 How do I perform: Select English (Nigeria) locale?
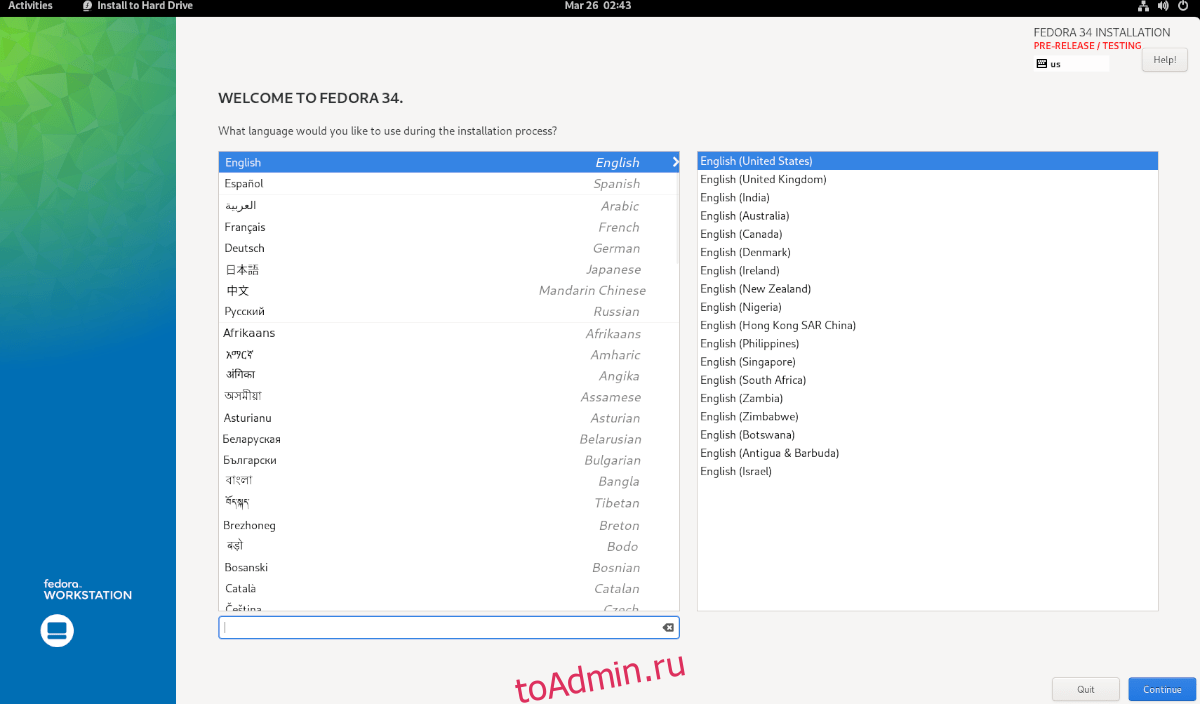[x=927, y=307]
